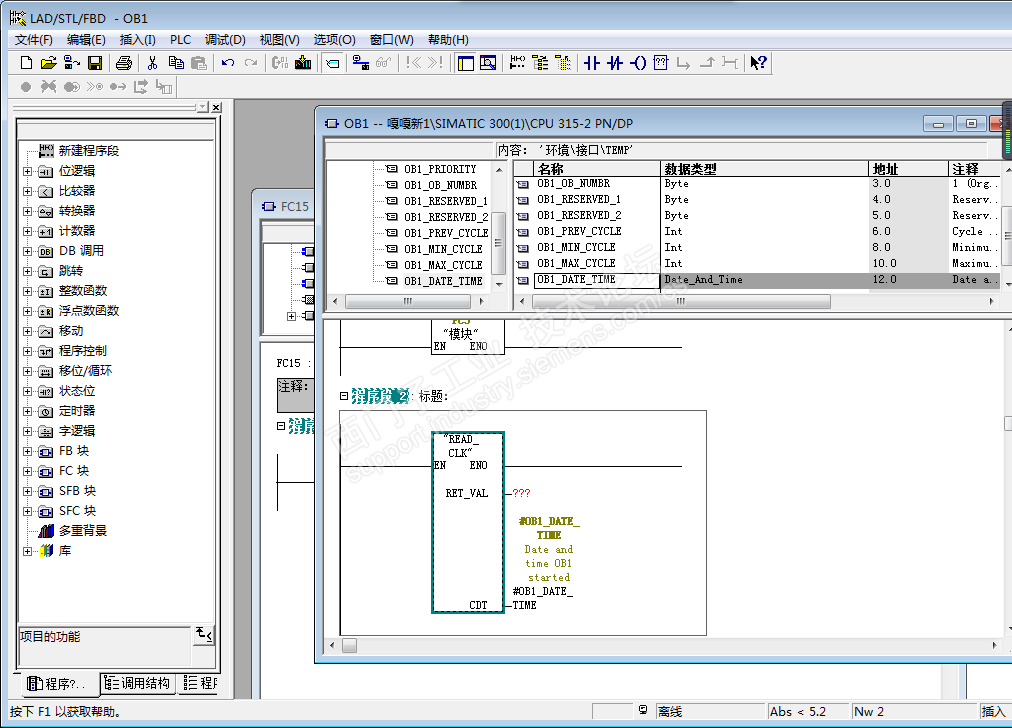This screenshot has height=728, width=1012.
Task: Click the Download to PLC icon
Action: pos(302,63)
